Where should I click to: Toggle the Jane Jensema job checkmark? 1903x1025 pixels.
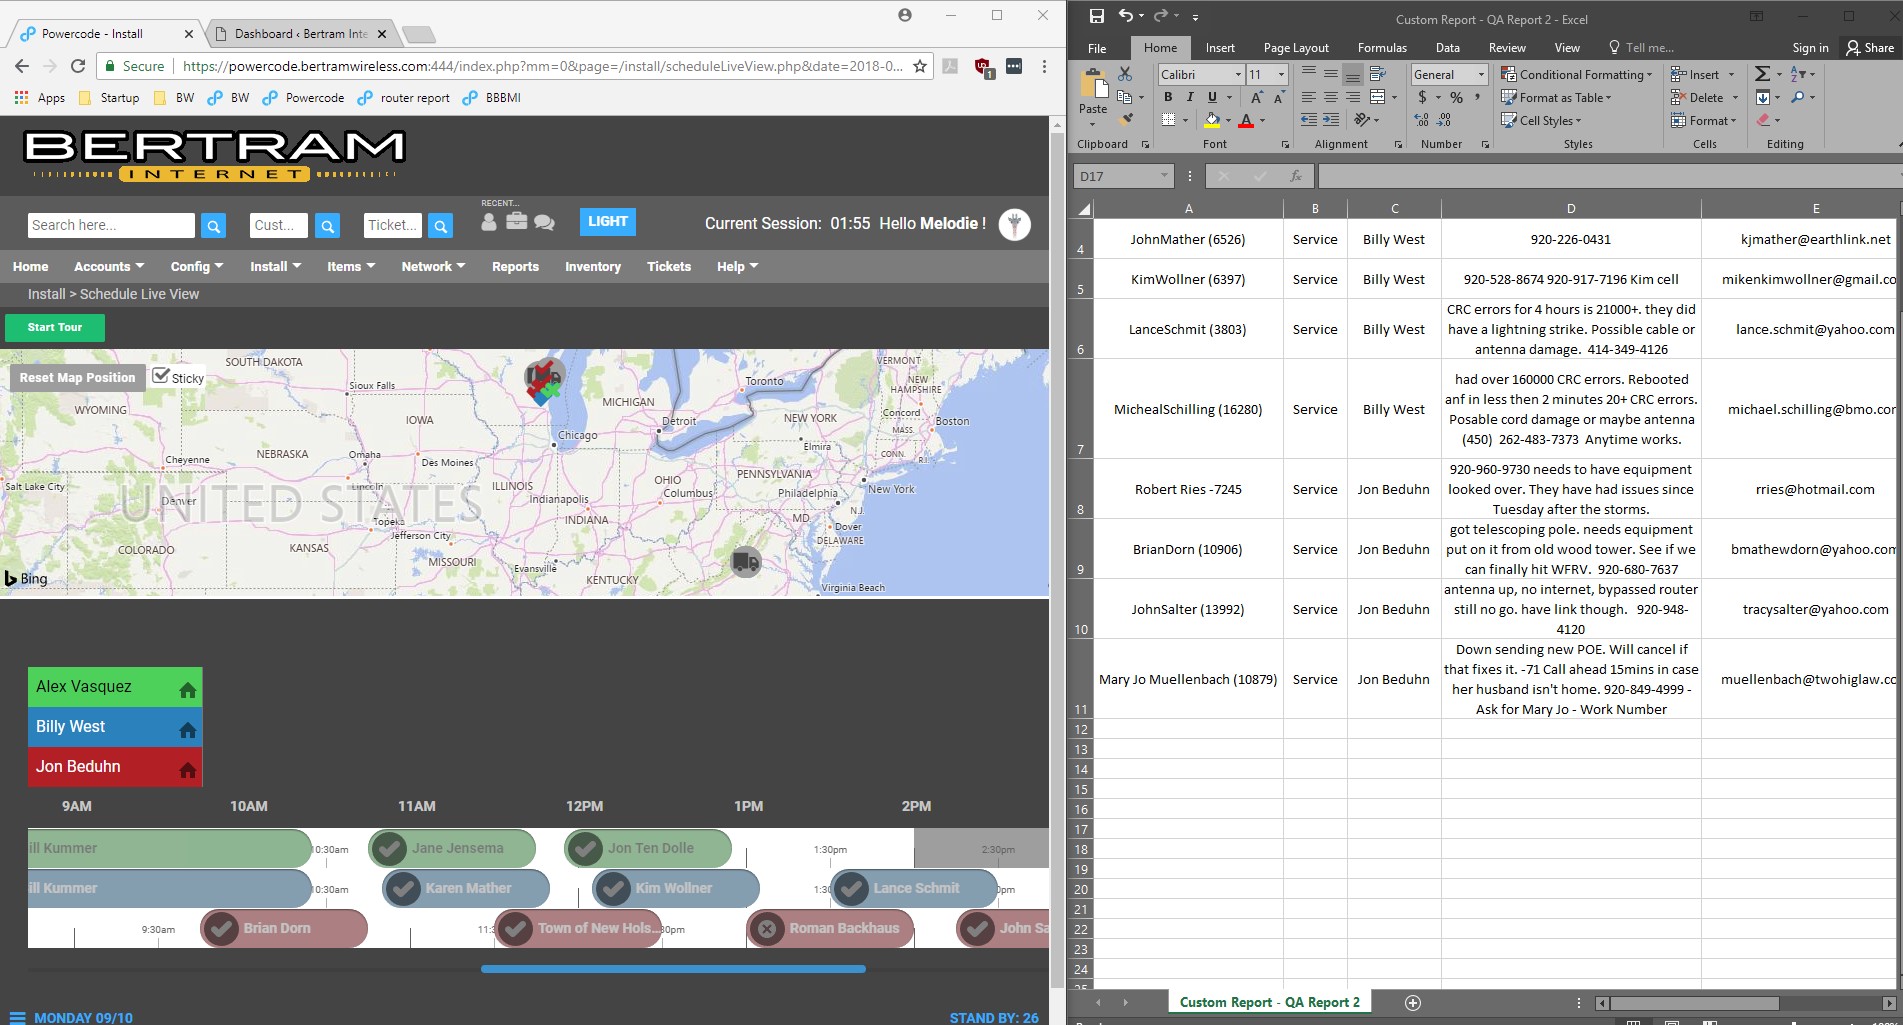tap(390, 848)
